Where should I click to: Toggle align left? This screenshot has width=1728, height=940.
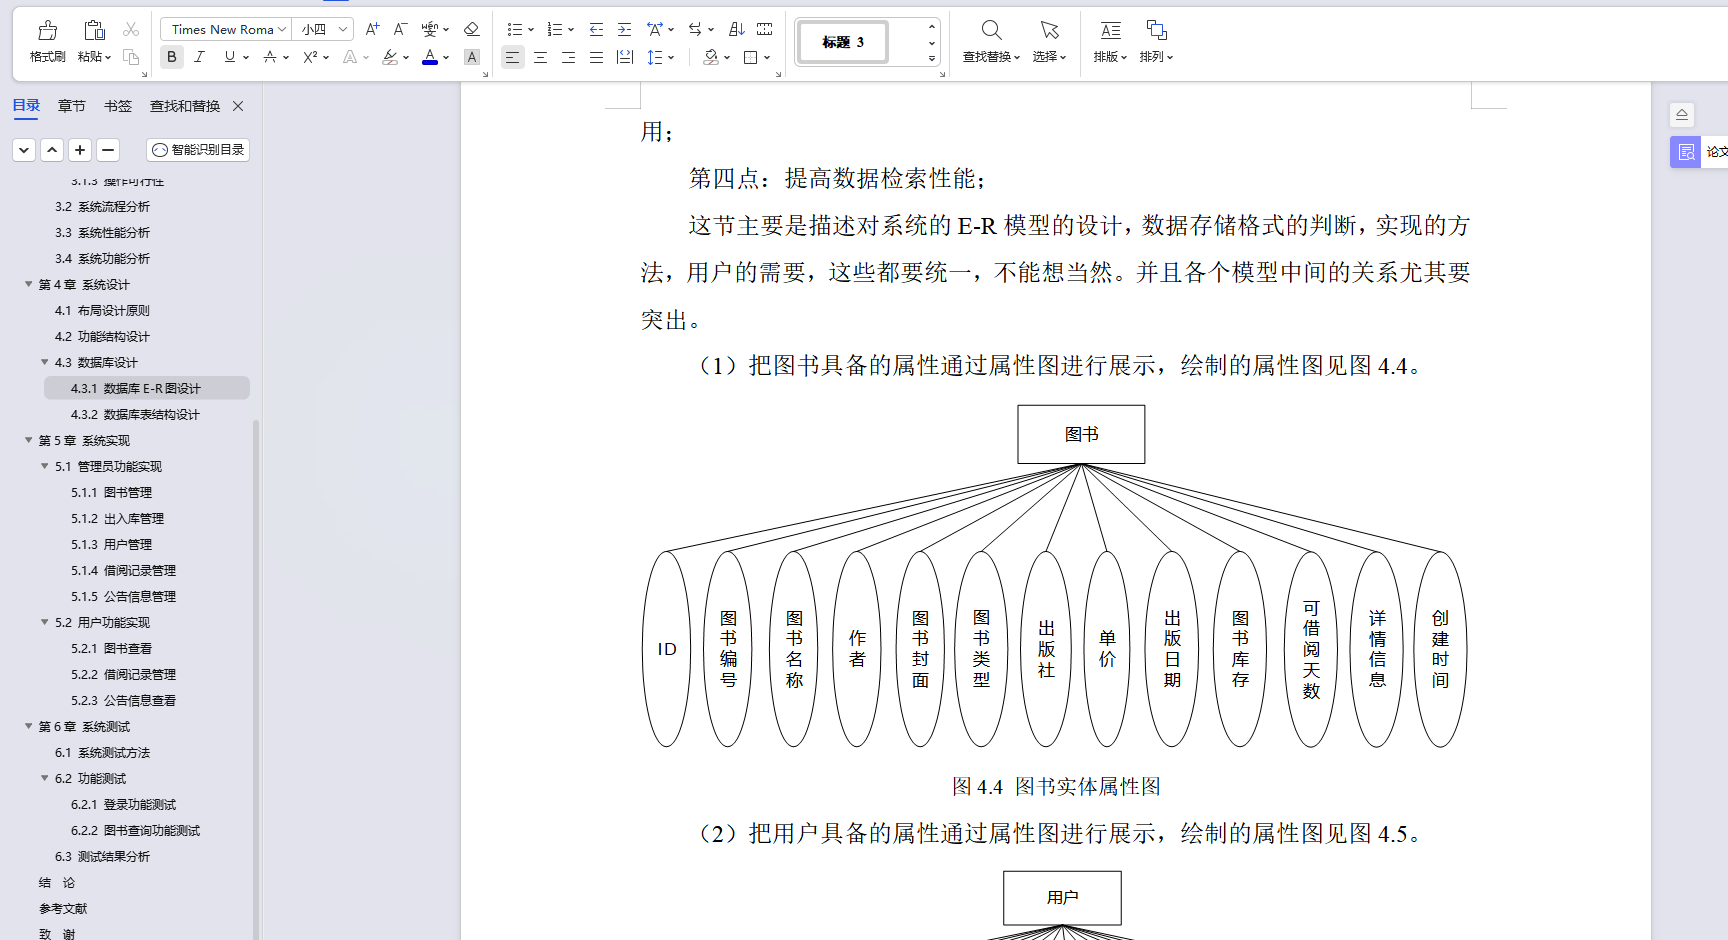[512, 57]
